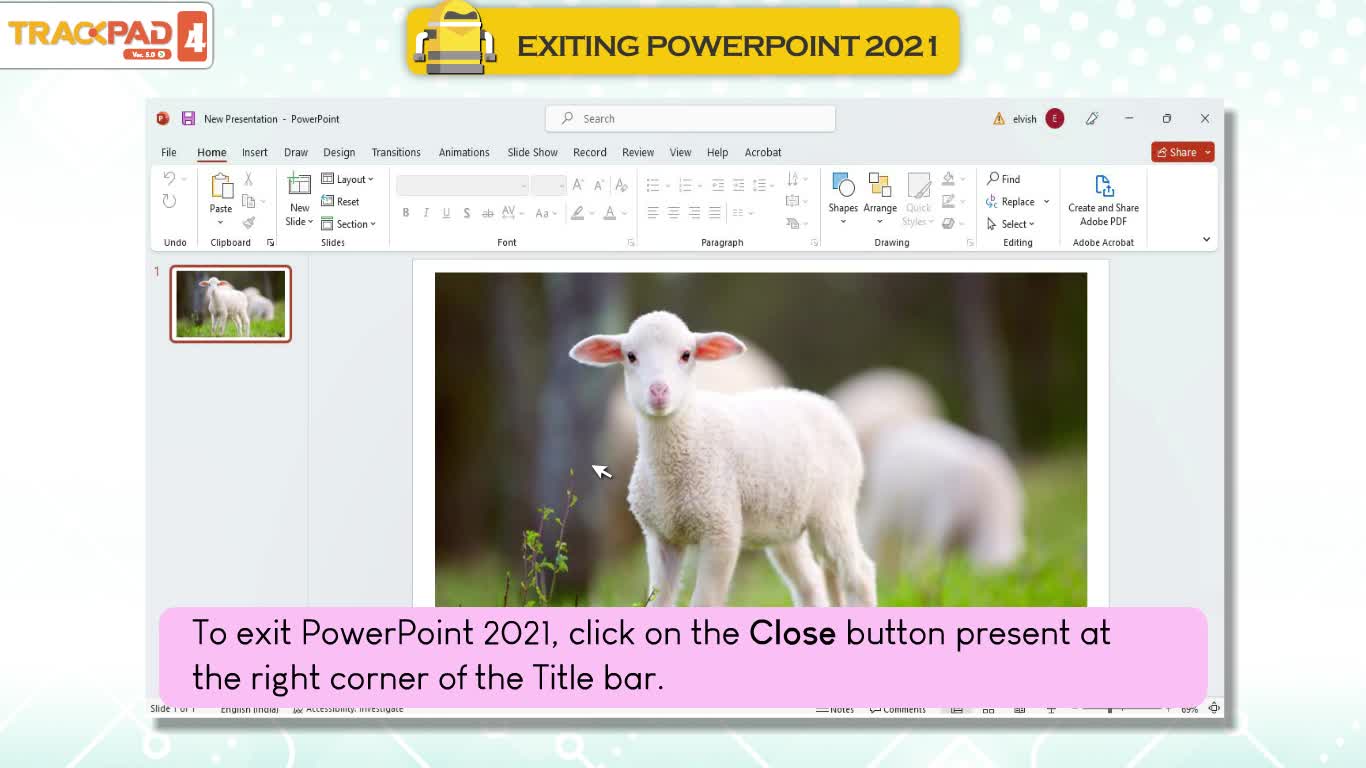Open the Layout dropdown

click(x=347, y=179)
